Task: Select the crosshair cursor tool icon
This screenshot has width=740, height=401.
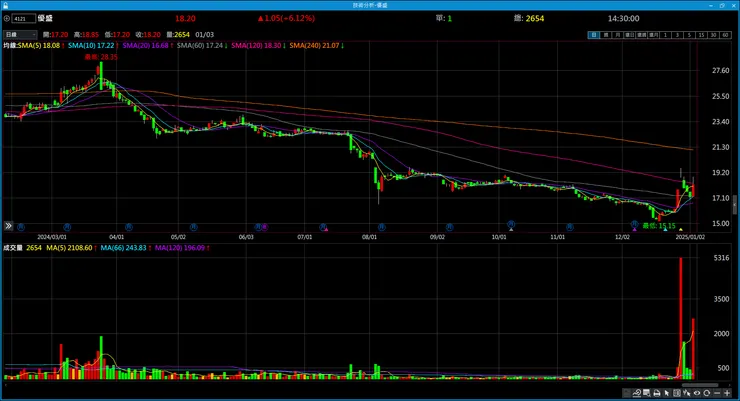Action: point(687,393)
